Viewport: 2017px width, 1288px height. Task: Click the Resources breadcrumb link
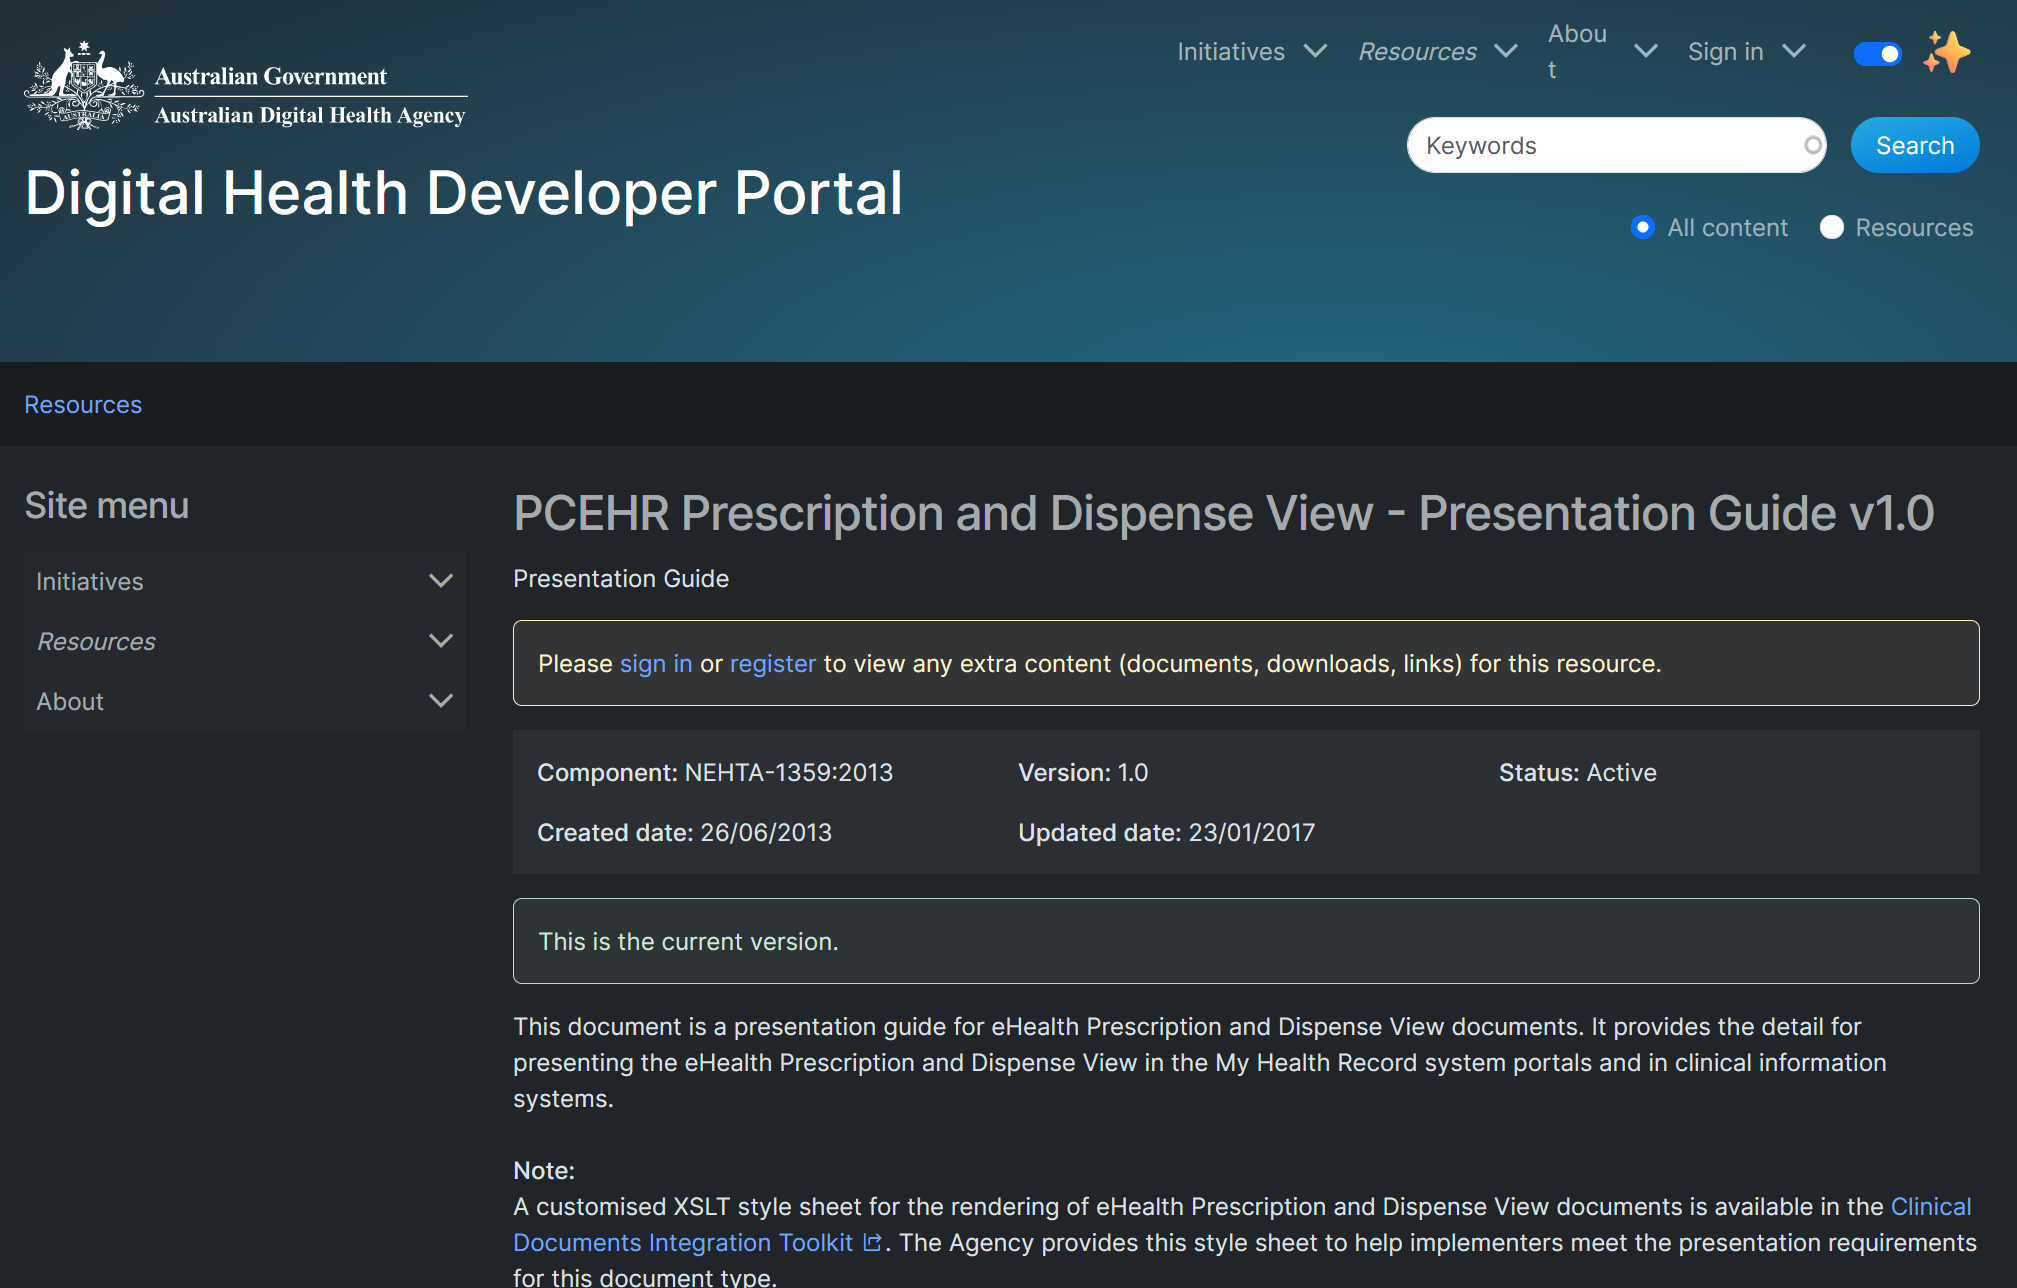click(83, 405)
